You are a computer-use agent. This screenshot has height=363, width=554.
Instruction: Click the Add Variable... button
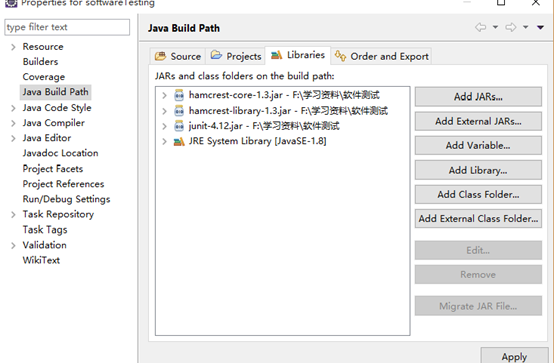478,145
